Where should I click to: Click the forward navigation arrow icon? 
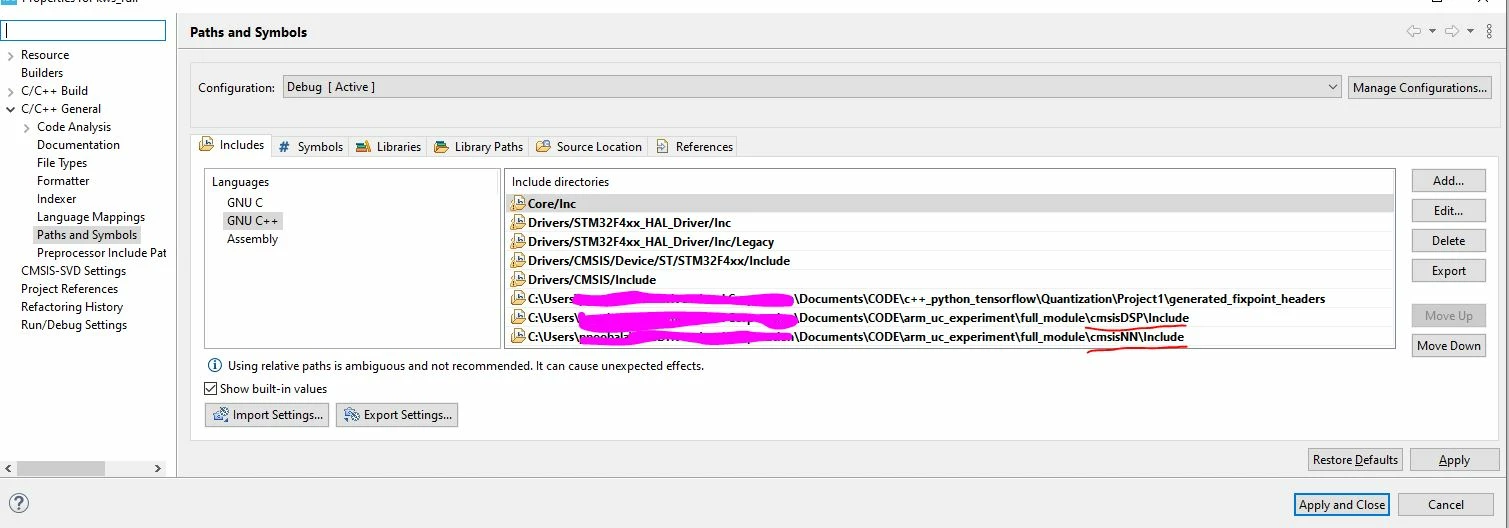point(1451,31)
